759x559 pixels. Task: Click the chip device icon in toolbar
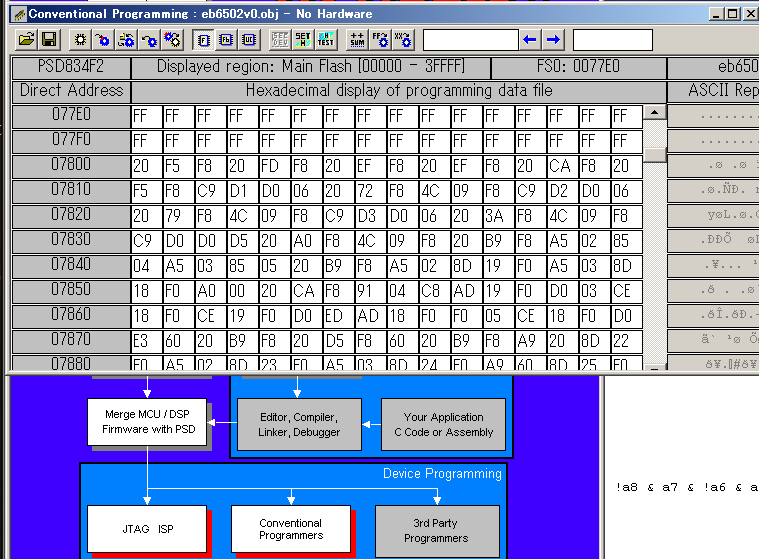[x=80, y=40]
